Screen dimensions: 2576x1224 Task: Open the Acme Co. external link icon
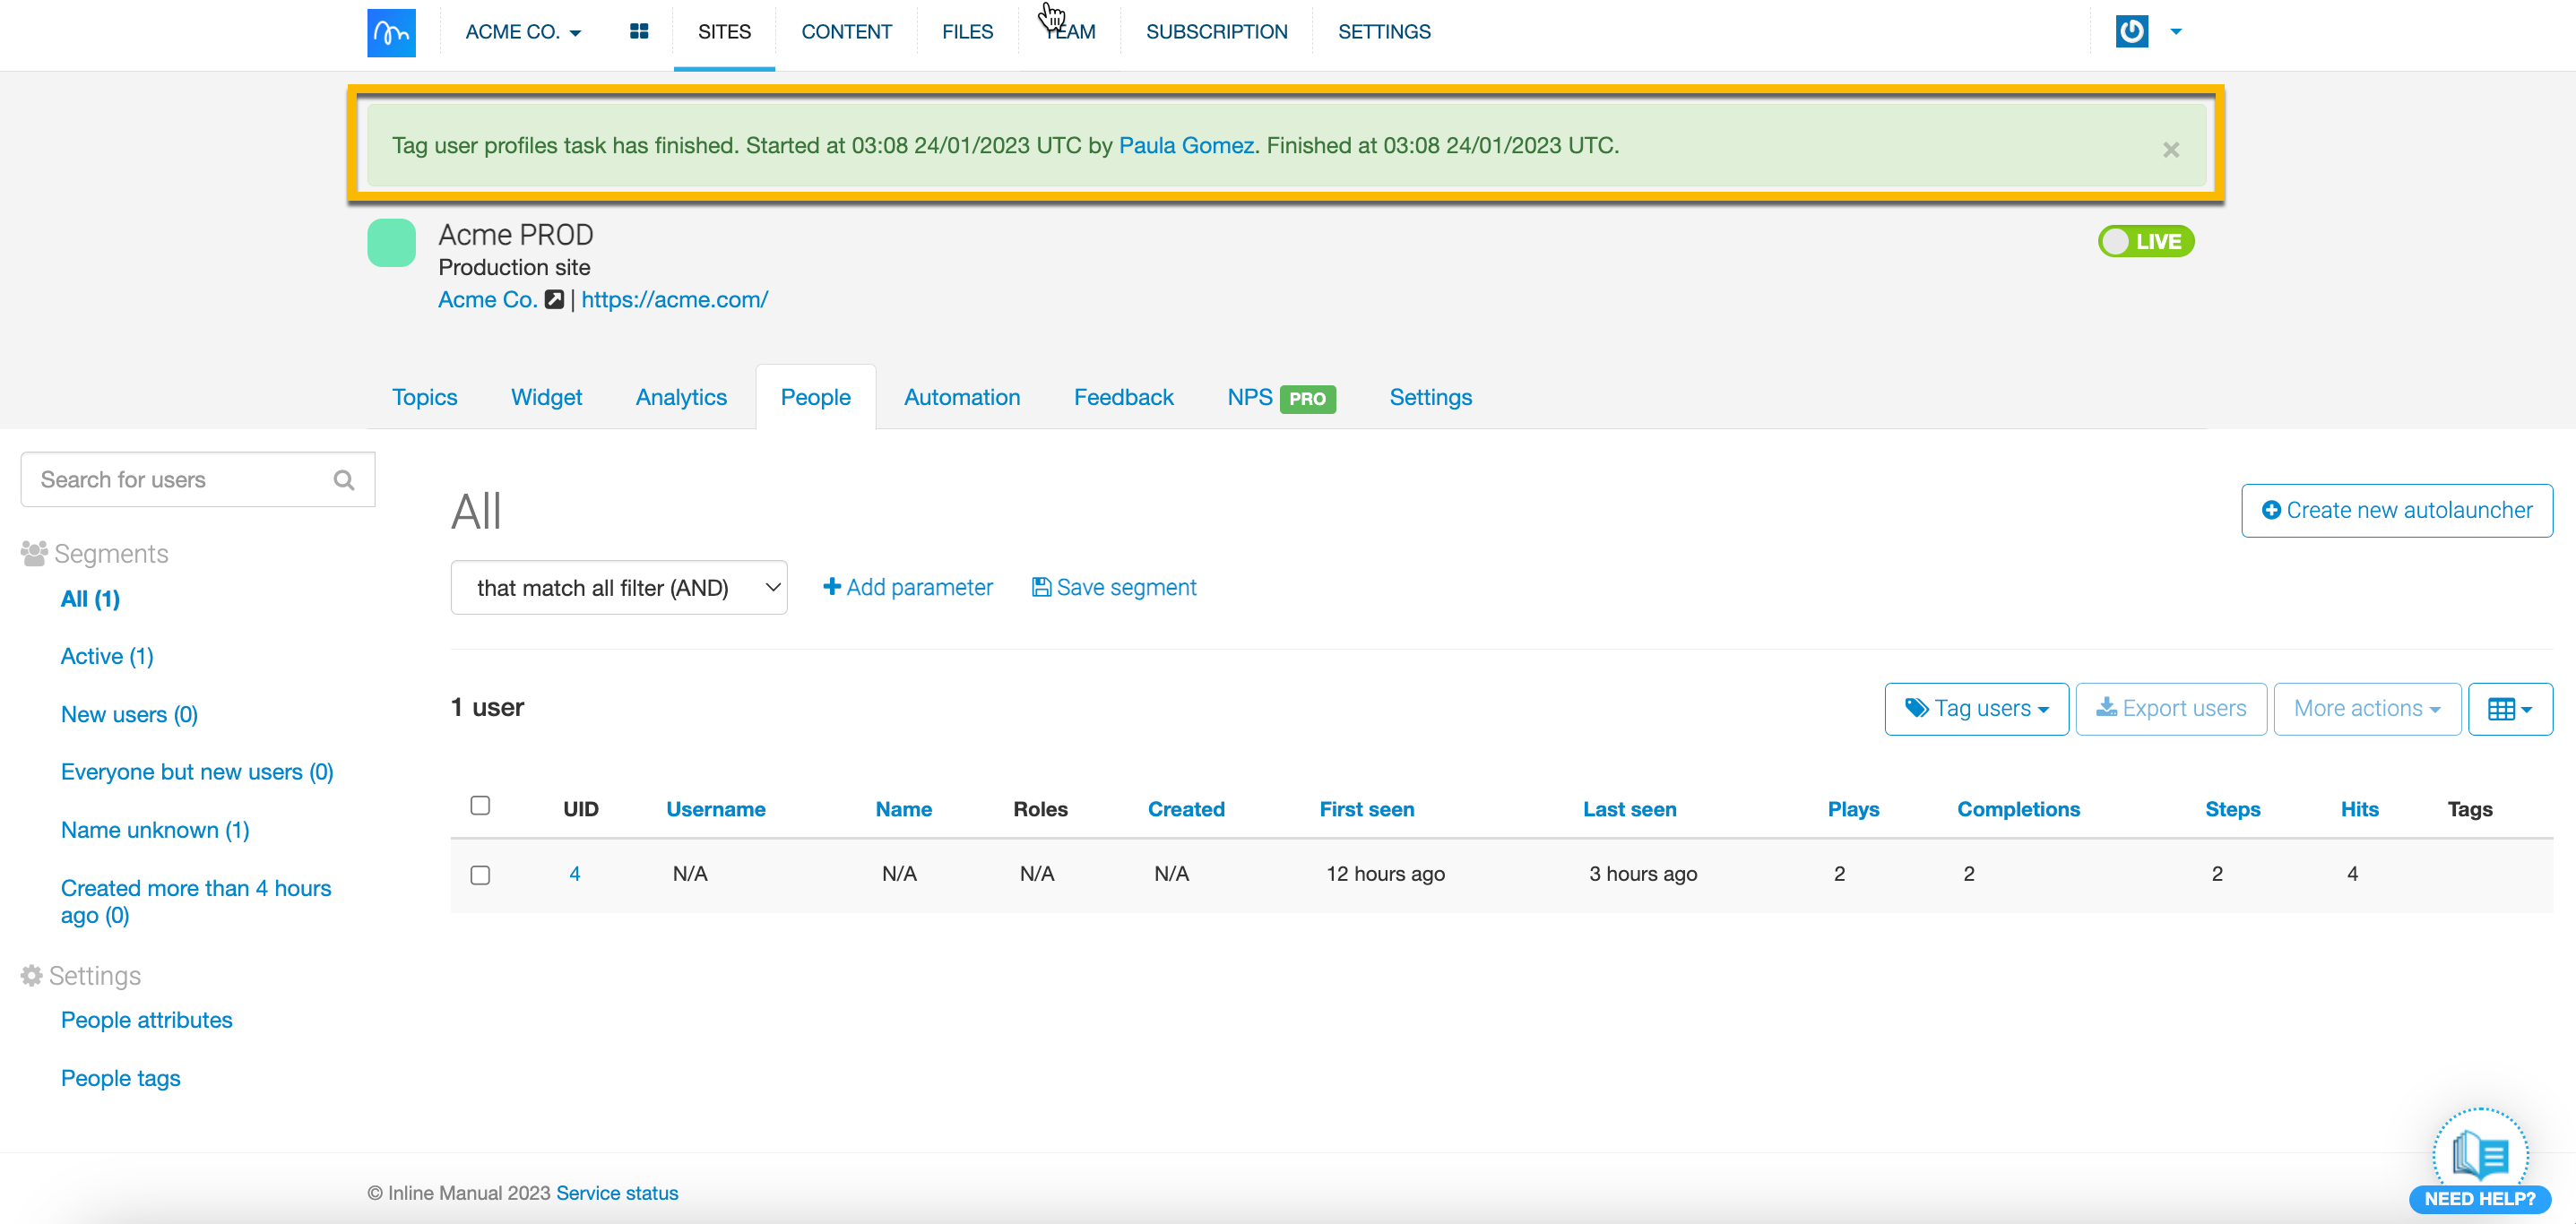[554, 300]
